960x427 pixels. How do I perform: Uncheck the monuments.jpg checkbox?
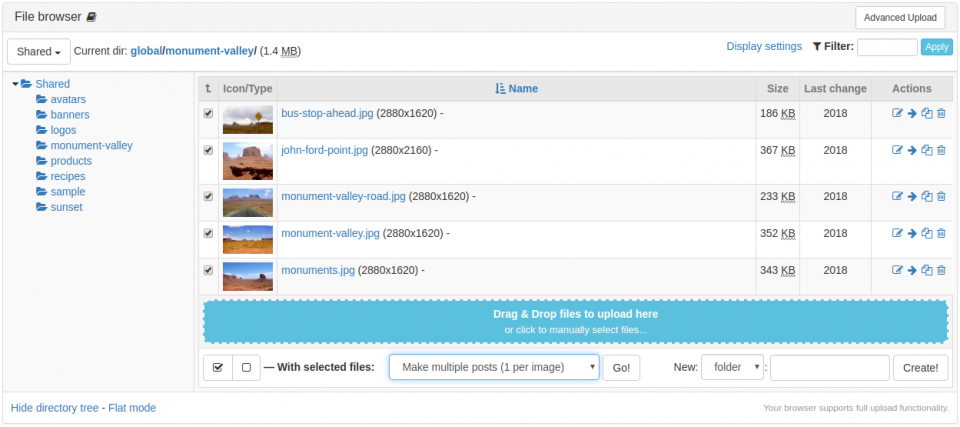pos(208,270)
